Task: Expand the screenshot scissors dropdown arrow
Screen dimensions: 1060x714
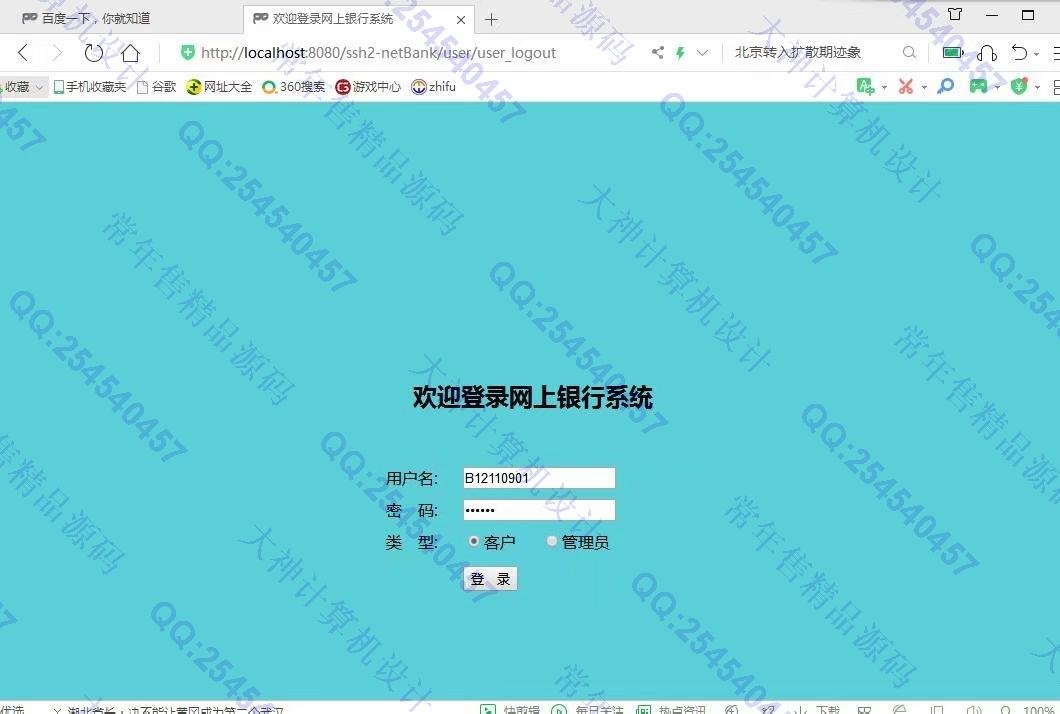Action: tap(923, 87)
